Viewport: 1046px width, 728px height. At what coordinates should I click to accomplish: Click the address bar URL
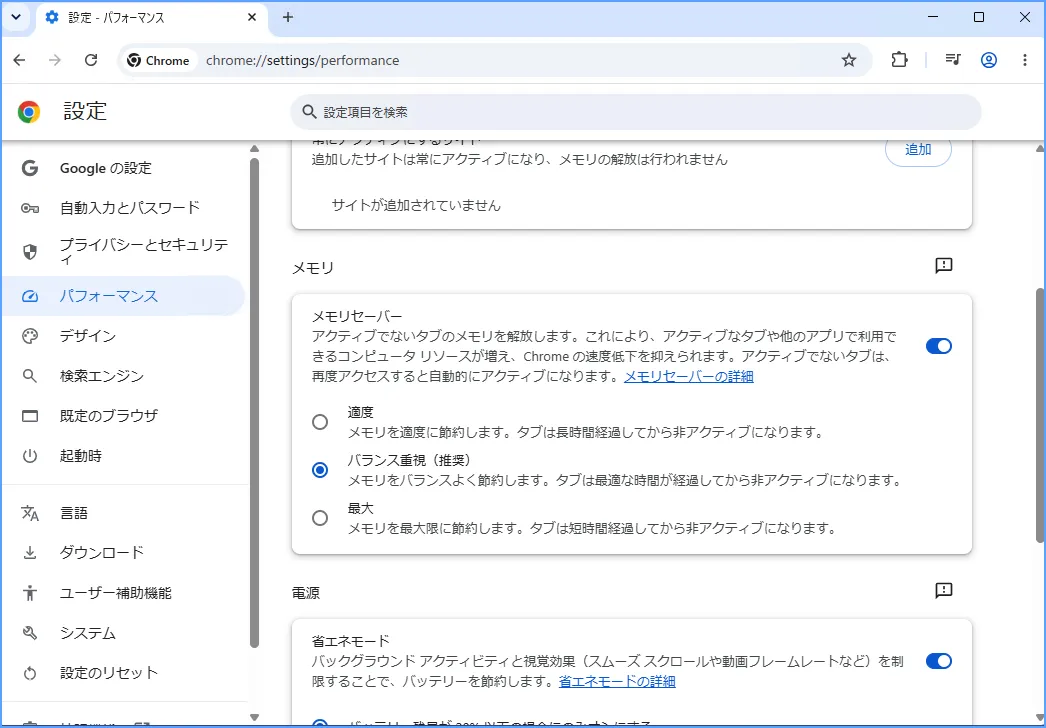303,60
